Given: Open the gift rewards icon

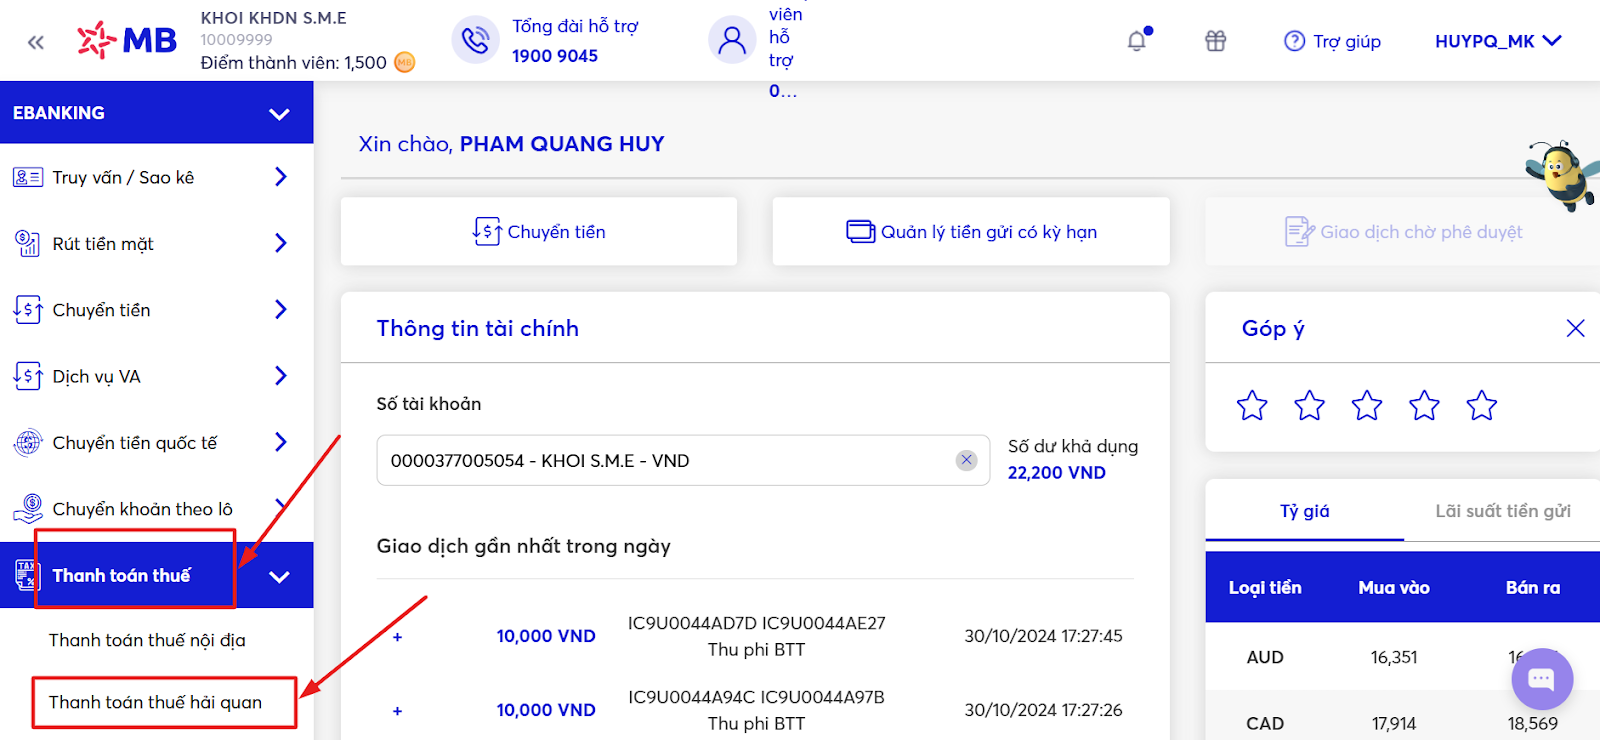Looking at the screenshot, I should pyautogui.click(x=1215, y=41).
